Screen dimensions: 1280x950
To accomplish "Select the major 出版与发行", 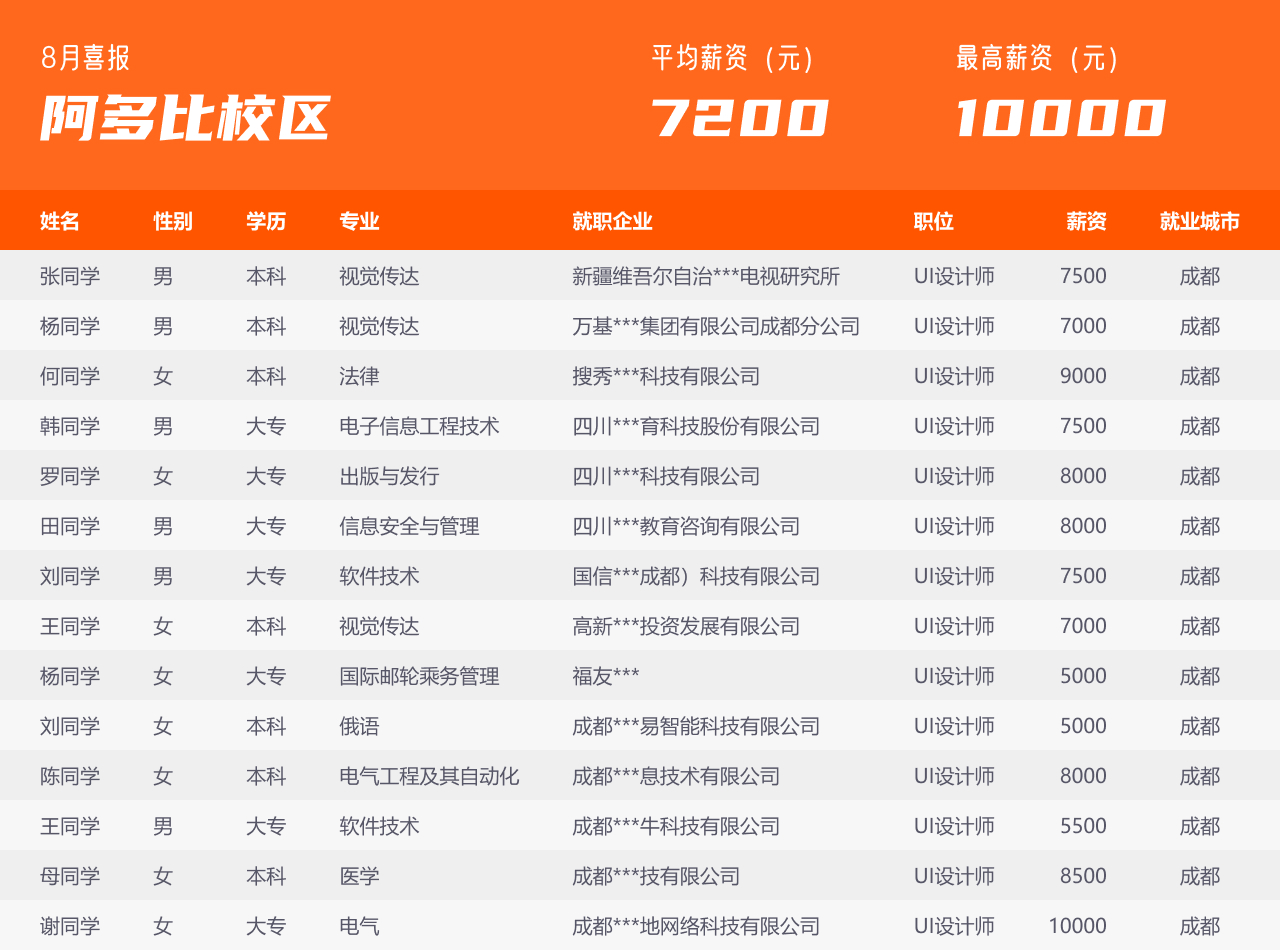I will [x=389, y=476].
